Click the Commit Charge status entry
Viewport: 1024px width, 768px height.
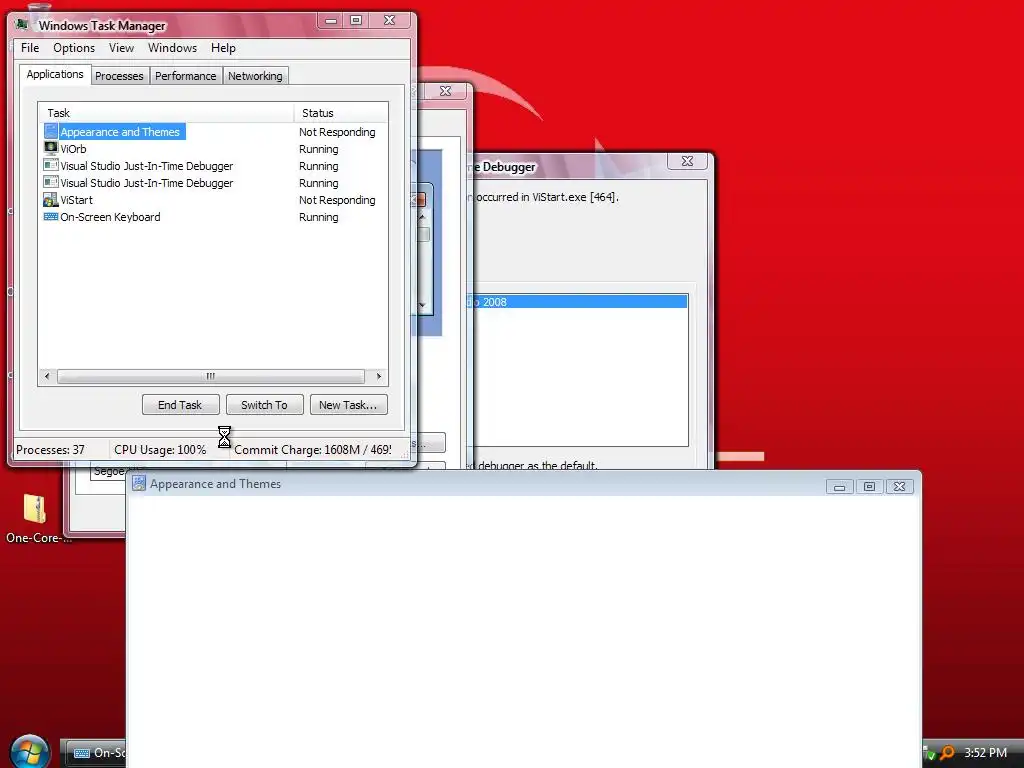(x=313, y=449)
